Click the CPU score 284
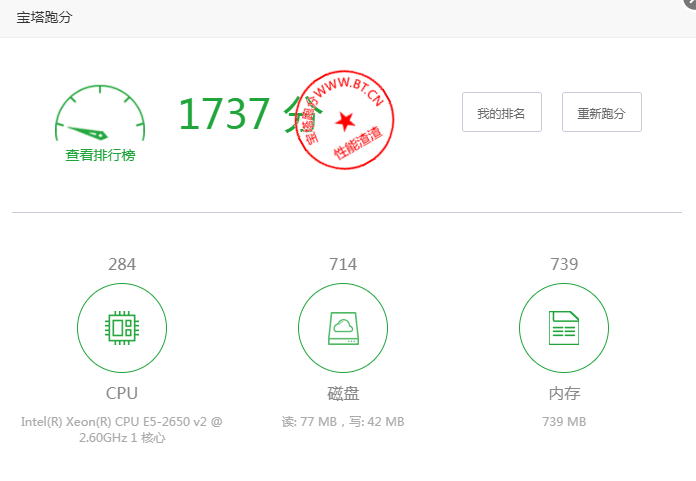696x481 pixels. point(122,264)
